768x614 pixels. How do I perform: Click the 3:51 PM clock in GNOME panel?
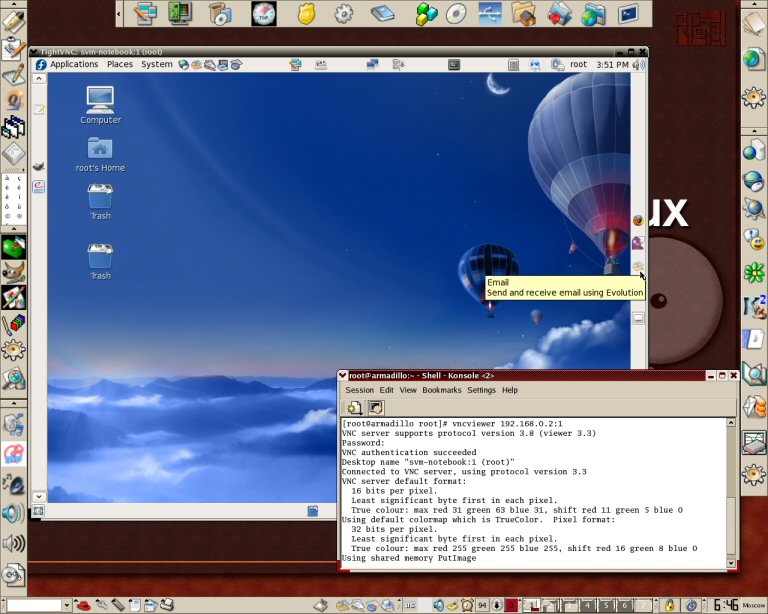(612, 64)
